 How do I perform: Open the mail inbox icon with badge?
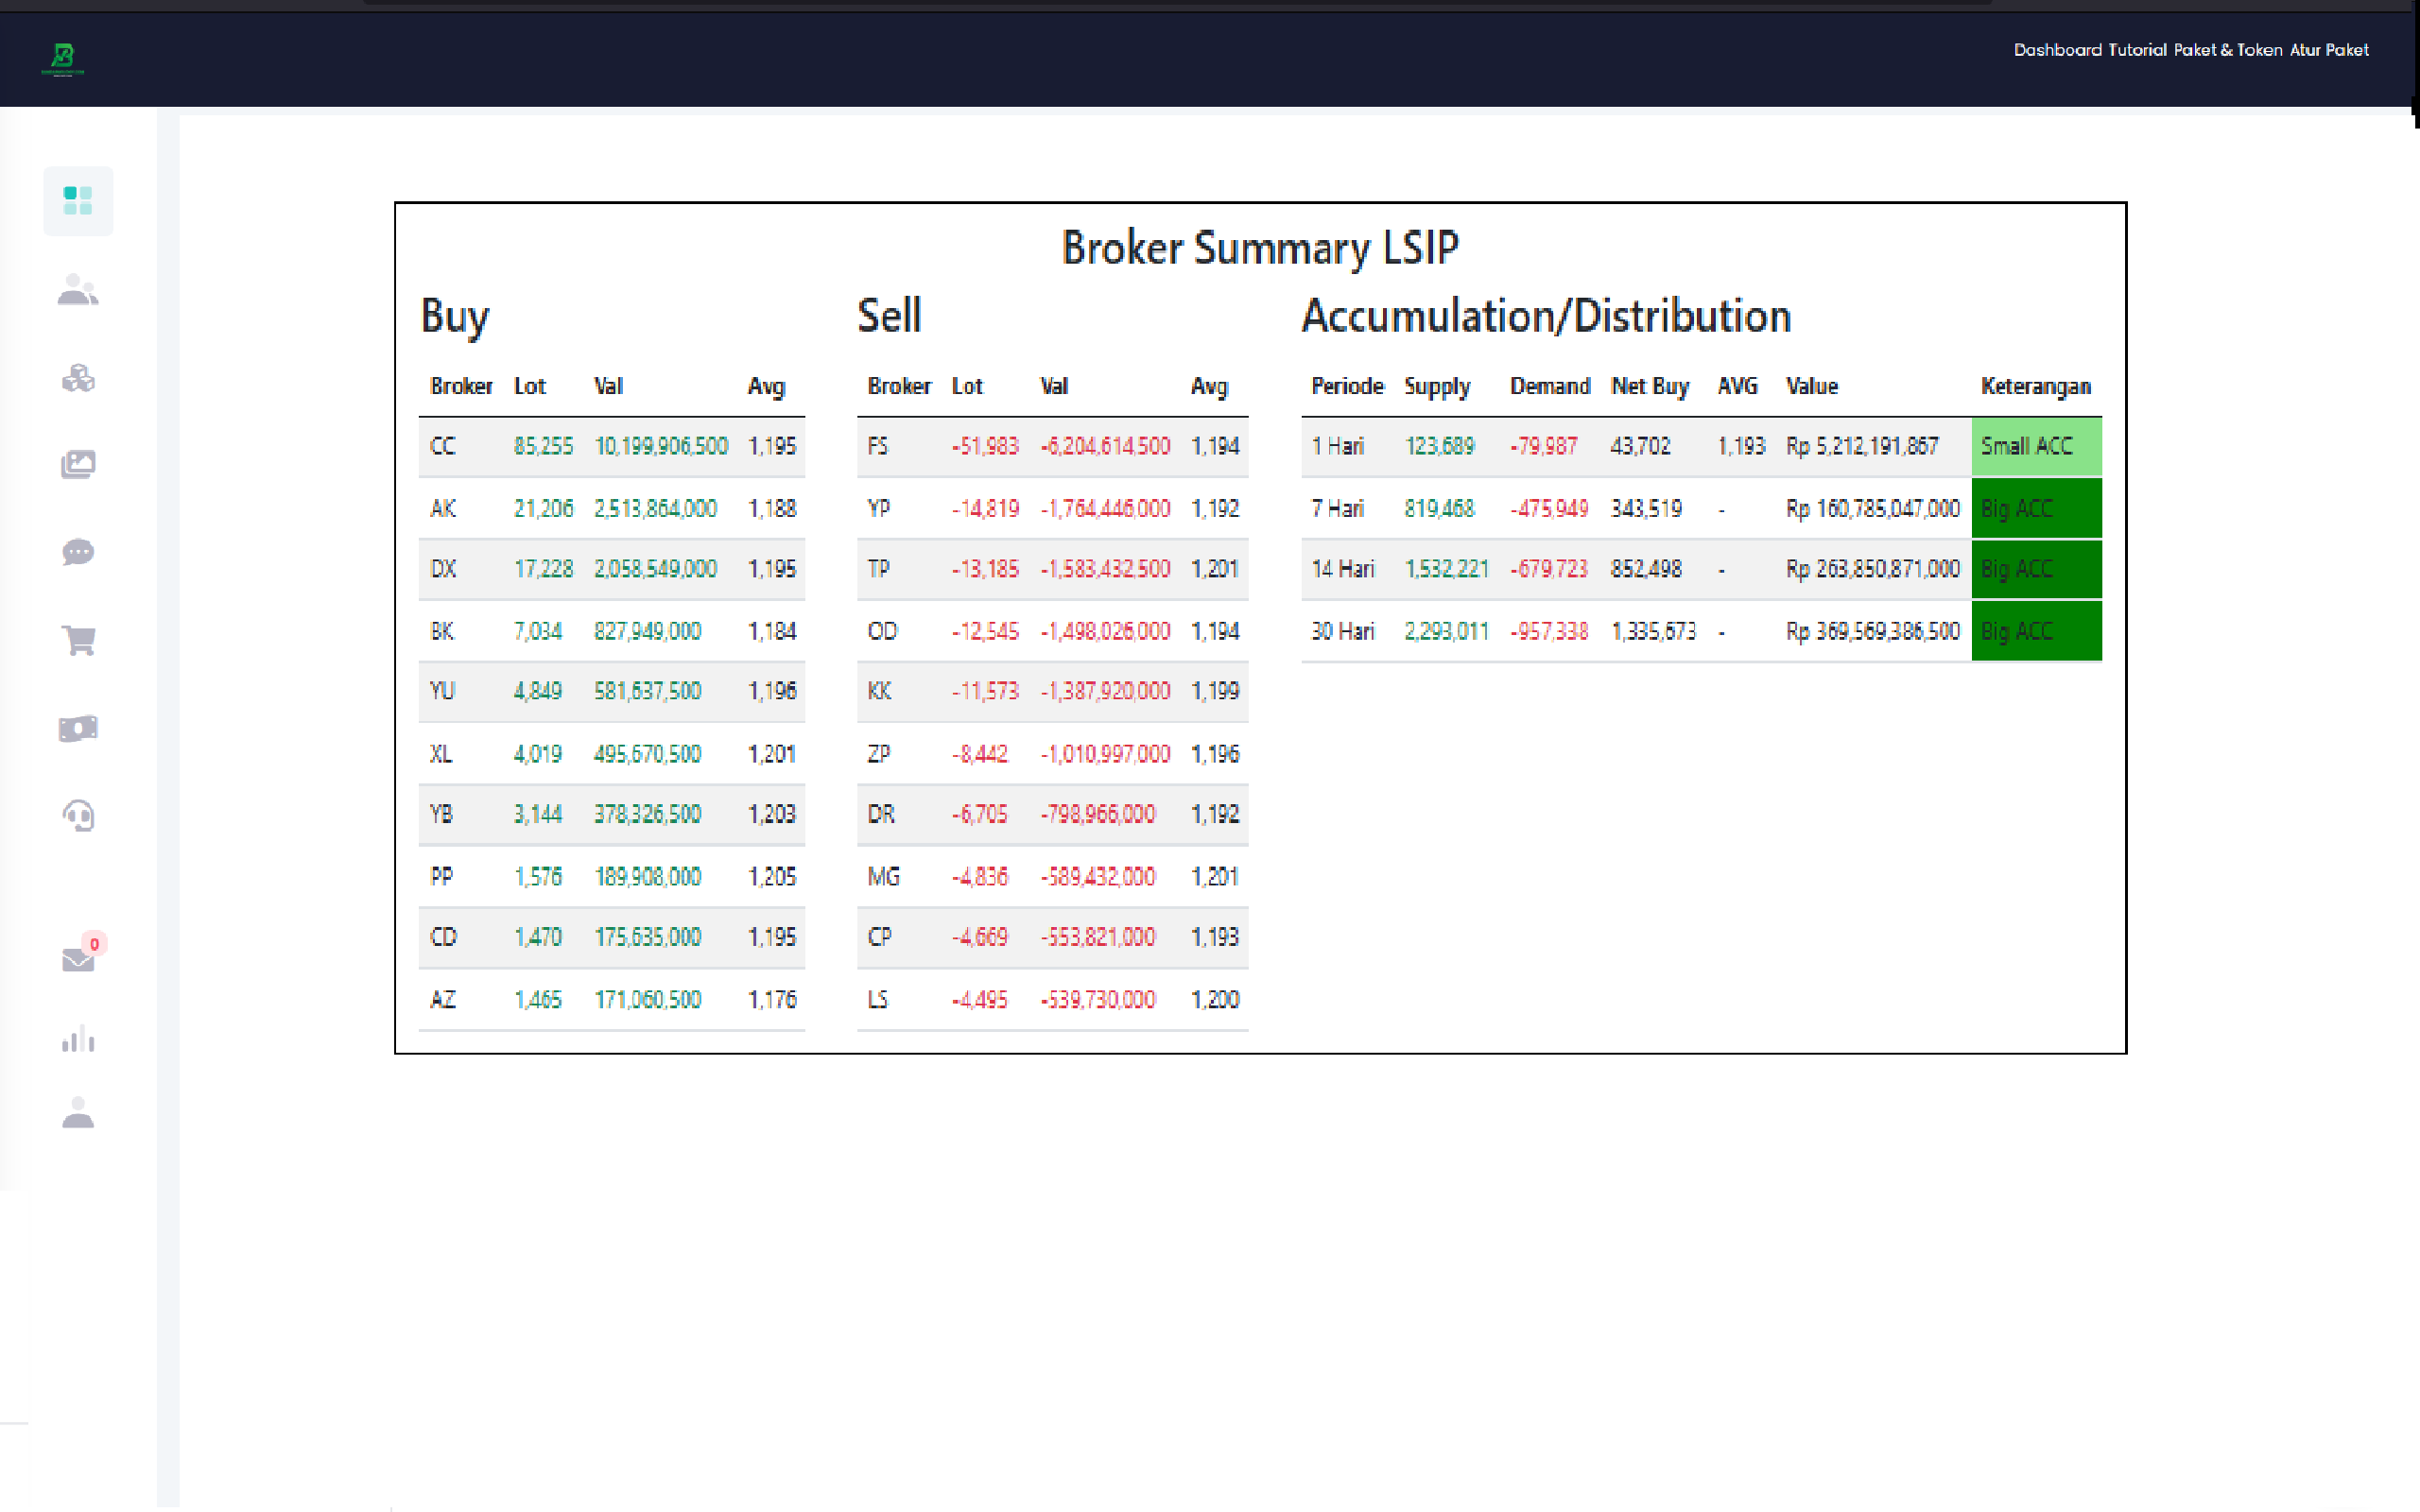coord(78,960)
